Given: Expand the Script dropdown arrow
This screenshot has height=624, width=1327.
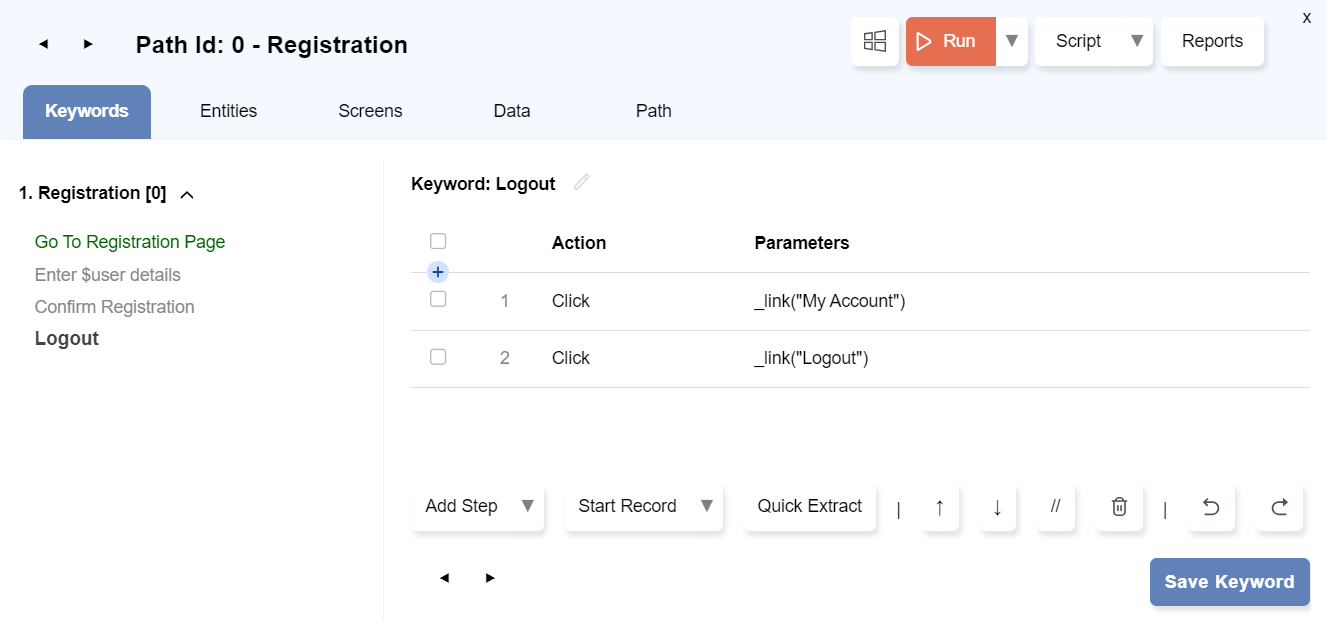Looking at the screenshot, I should coord(1136,41).
